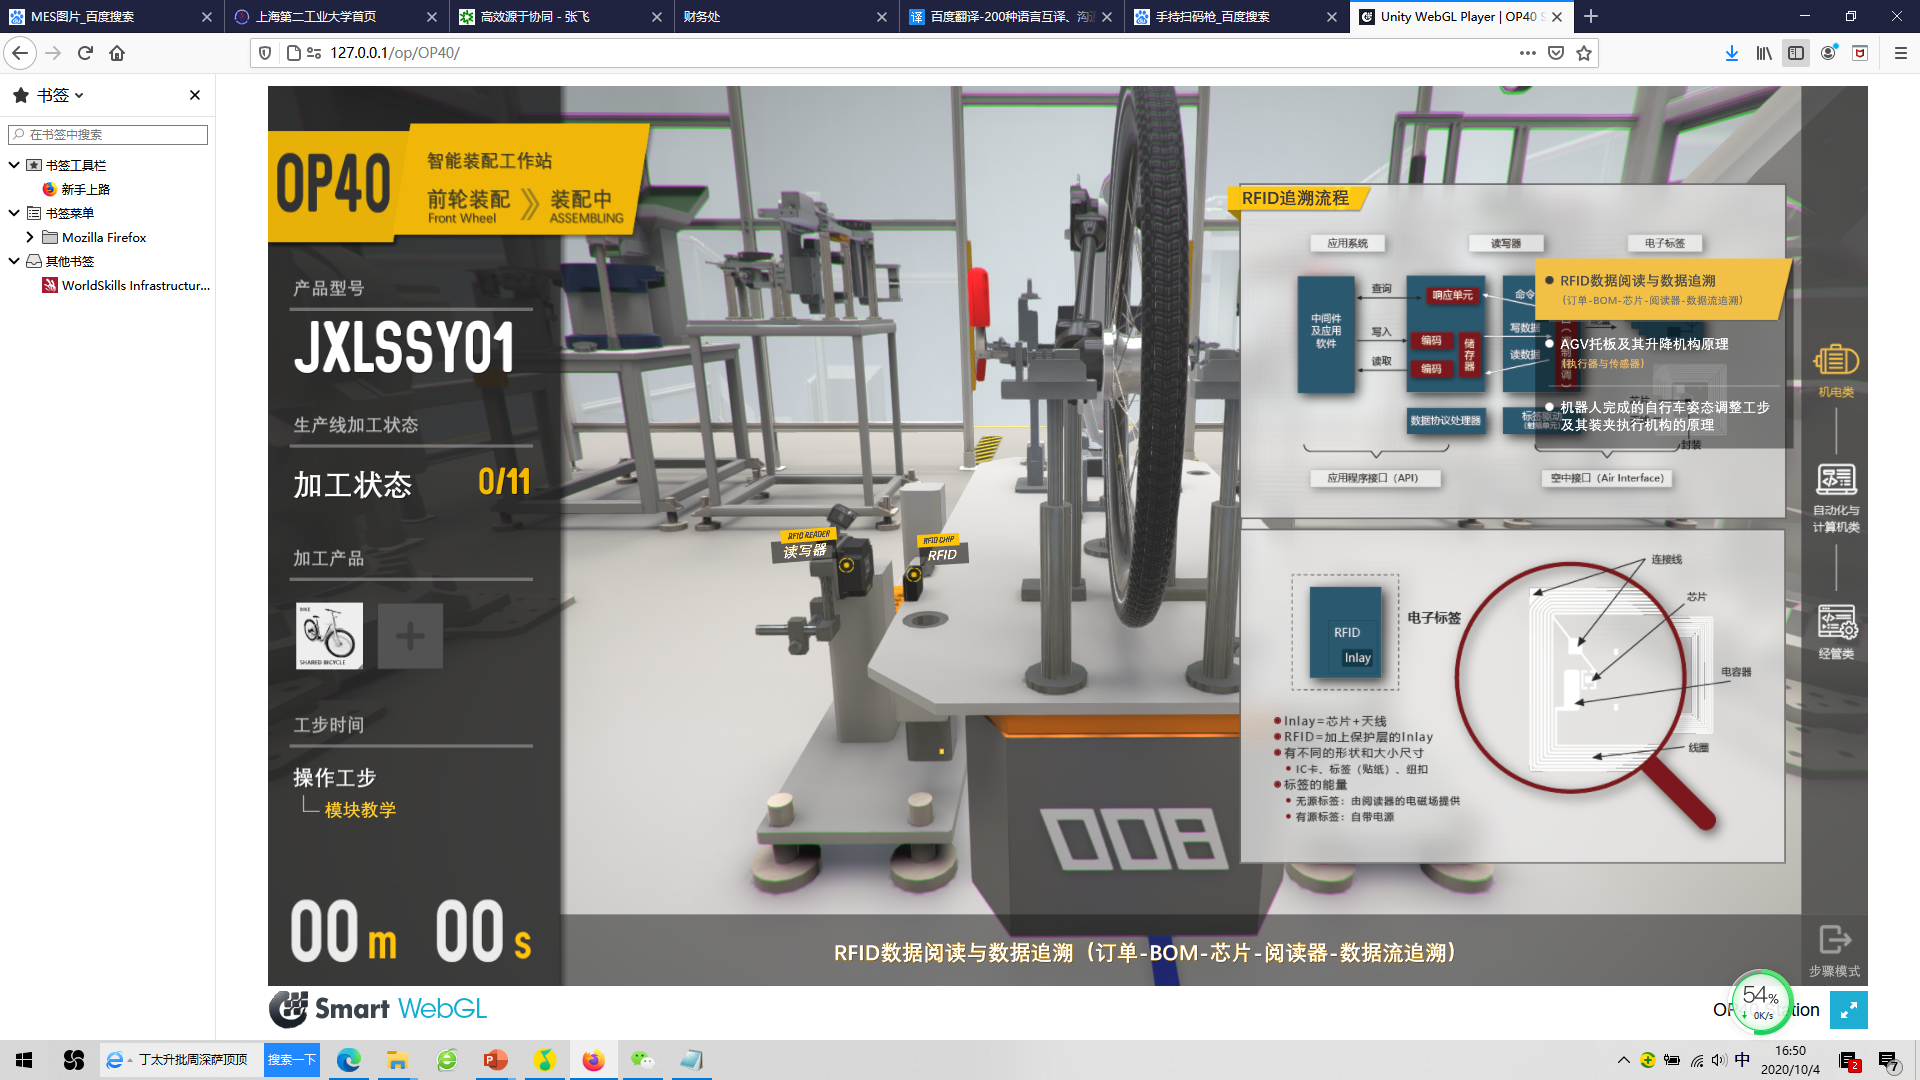This screenshot has width=1920, height=1080.
Task: Open the taskbar search text box
Action: pyautogui.click(x=183, y=1060)
